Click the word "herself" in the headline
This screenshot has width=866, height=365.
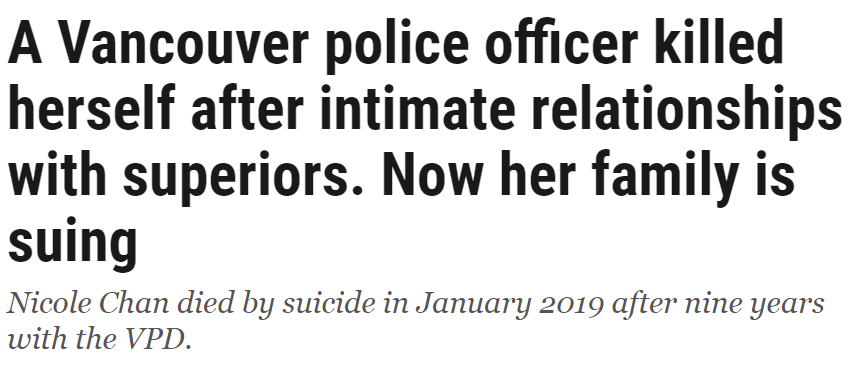pos(92,108)
